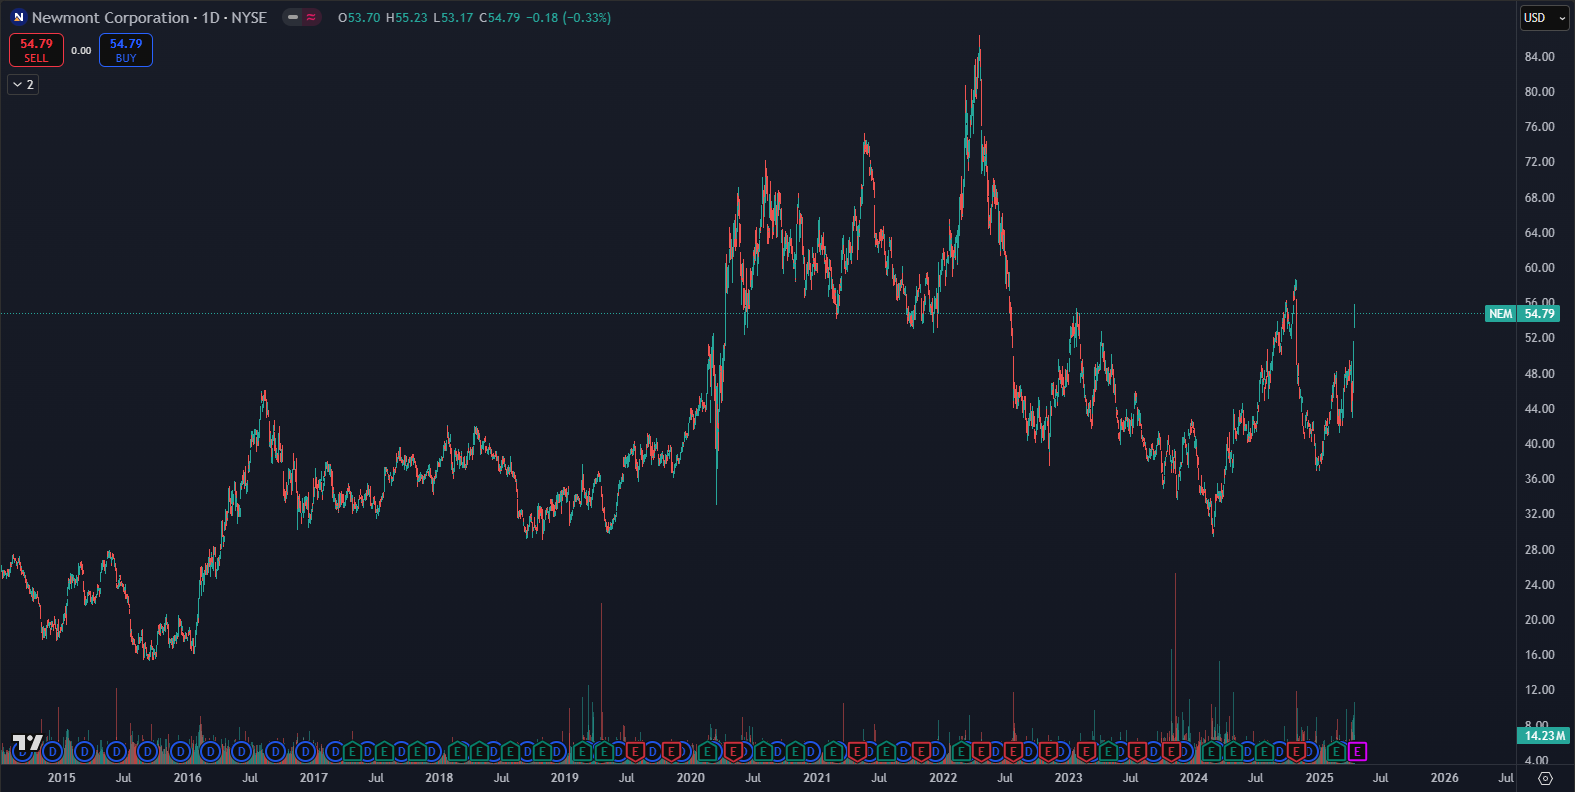
Task: Click the 40.00 price axis label
Action: (x=1539, y=444)
